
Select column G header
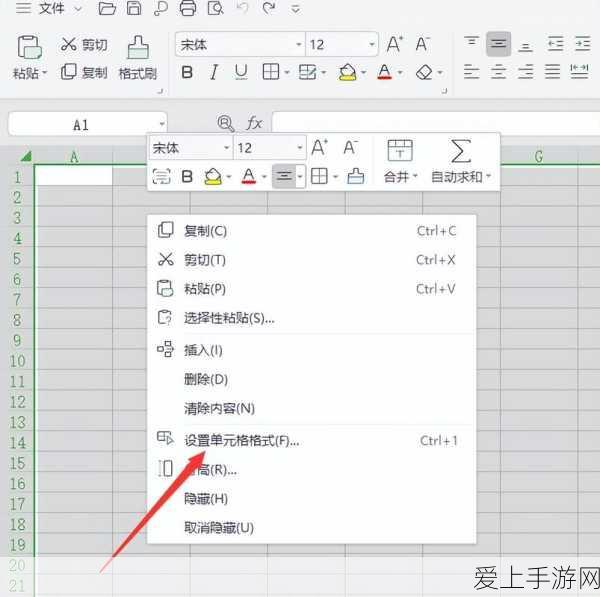pyautogui.click(x=539, y=156)
